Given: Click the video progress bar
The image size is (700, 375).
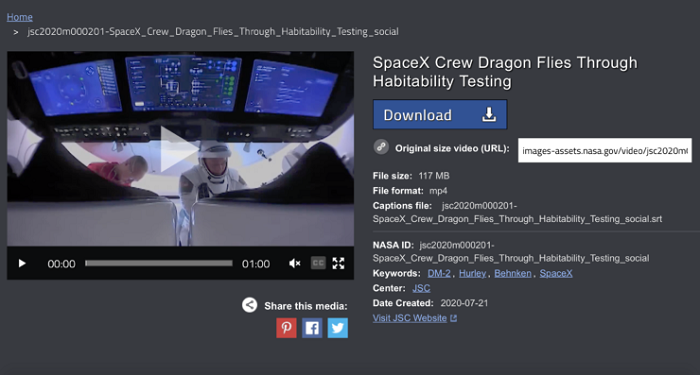Looking at the screenshot, I should coord(159,263).
